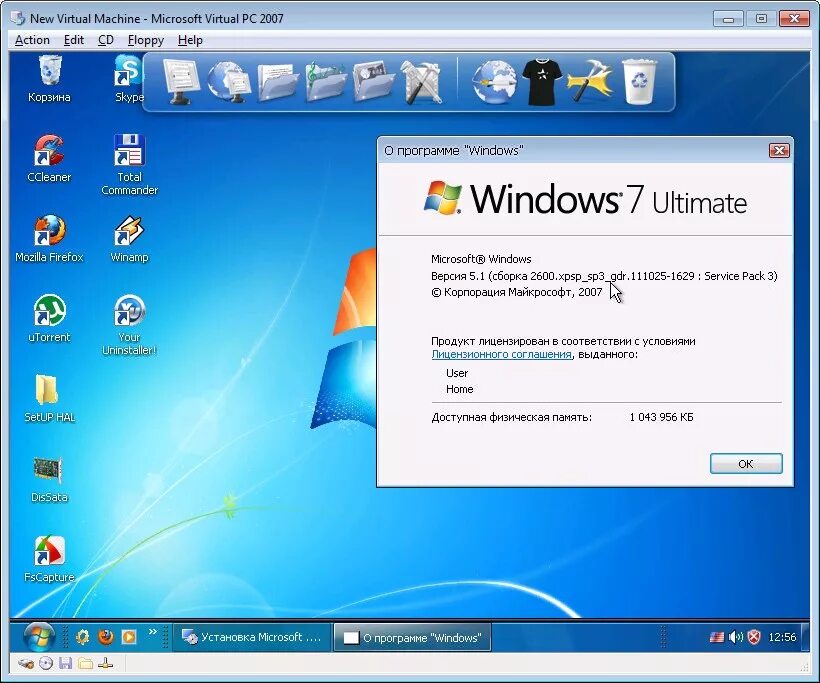Open the Help menu in Virtual PC
Viewport: 820px width, 683px height.
tap(190, 40)
